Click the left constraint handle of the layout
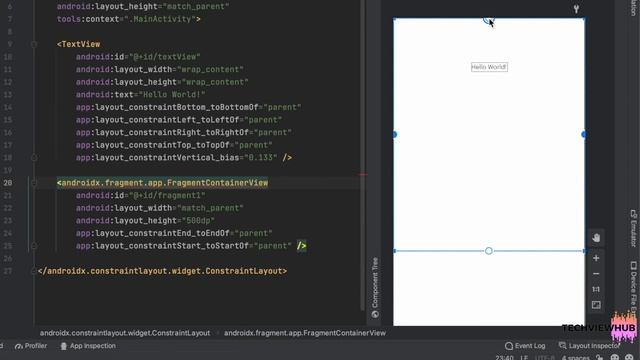Image resolution: width=640 pixels, height=360 pixels. (x=395, y=134)
